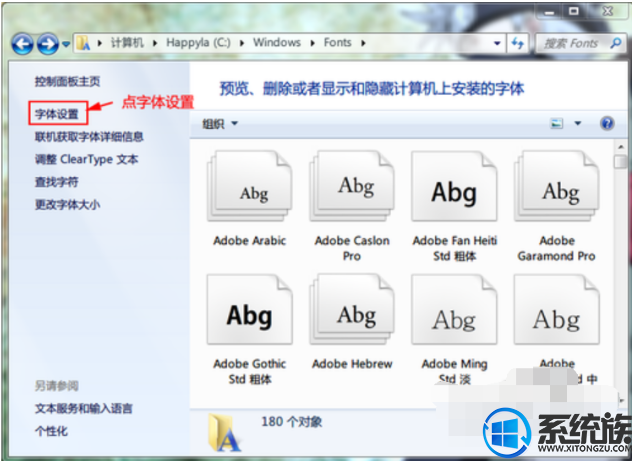
Task: Minimize the Fonts window
Action: pos(549,12)
